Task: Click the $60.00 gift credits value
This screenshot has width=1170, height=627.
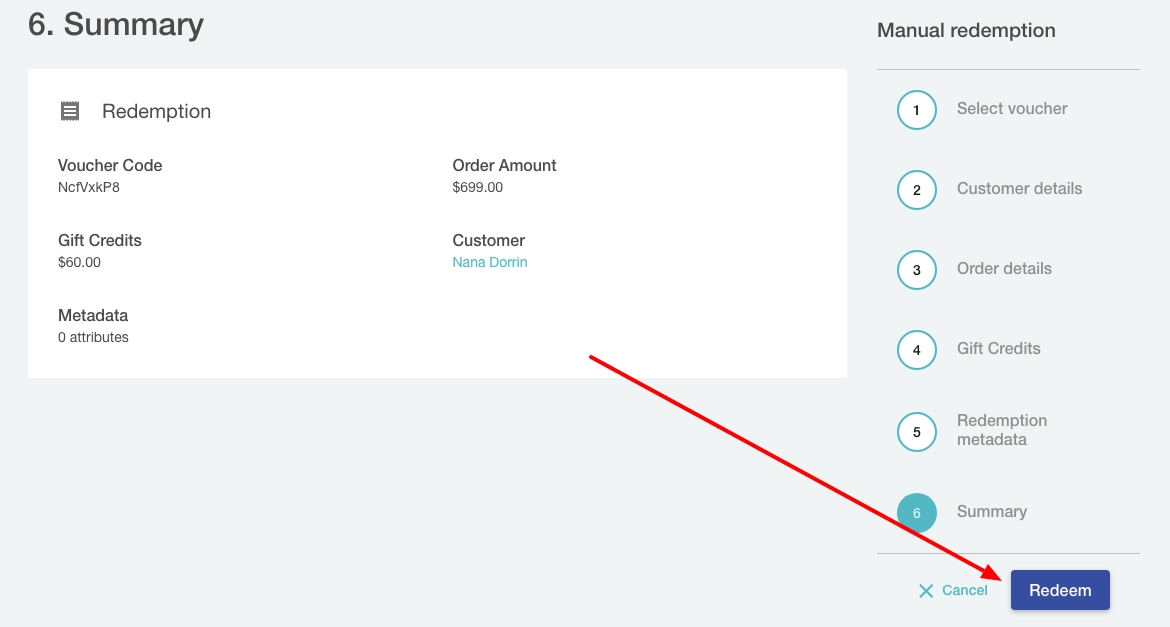Action: click(x=79, y=263)
